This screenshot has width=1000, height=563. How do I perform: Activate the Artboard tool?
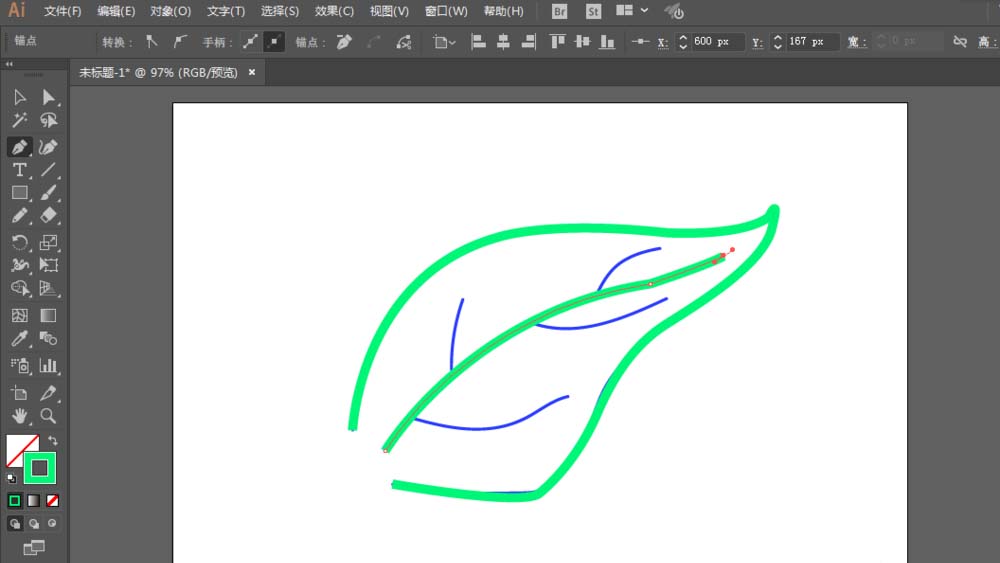coord(19,393)
